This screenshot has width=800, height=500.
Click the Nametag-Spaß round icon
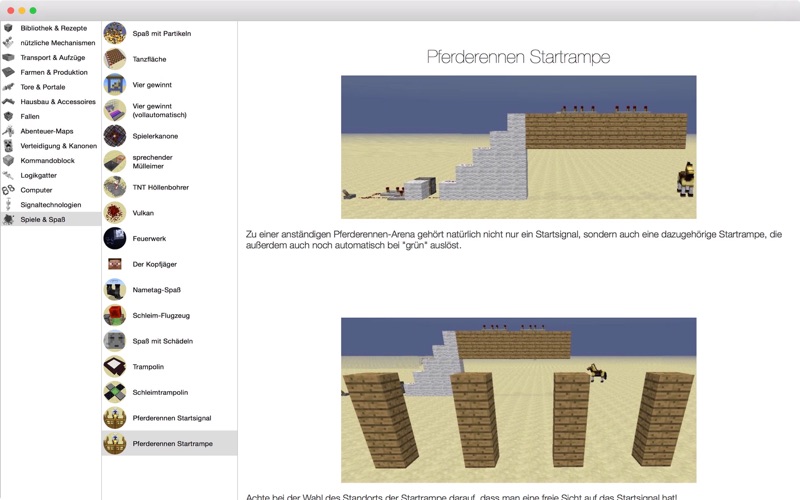pos(115,290)
